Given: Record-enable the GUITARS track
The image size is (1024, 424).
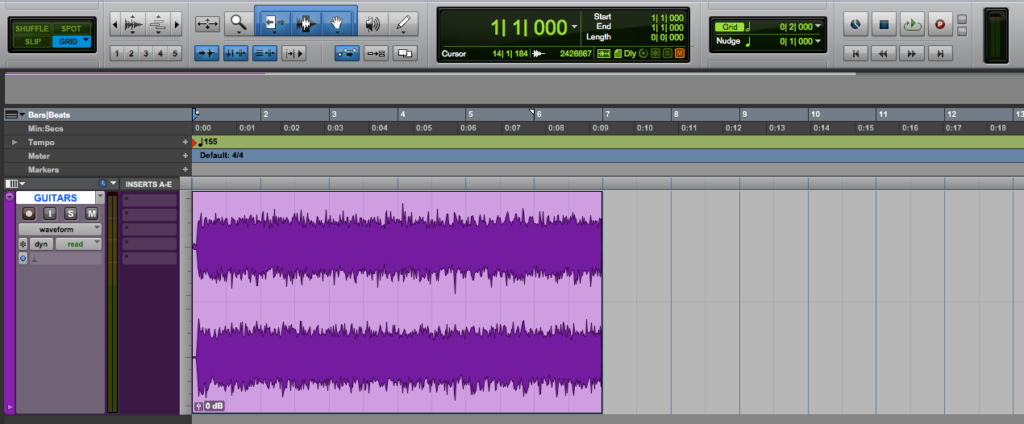Looking at the screenshot, I should [28, 214].
